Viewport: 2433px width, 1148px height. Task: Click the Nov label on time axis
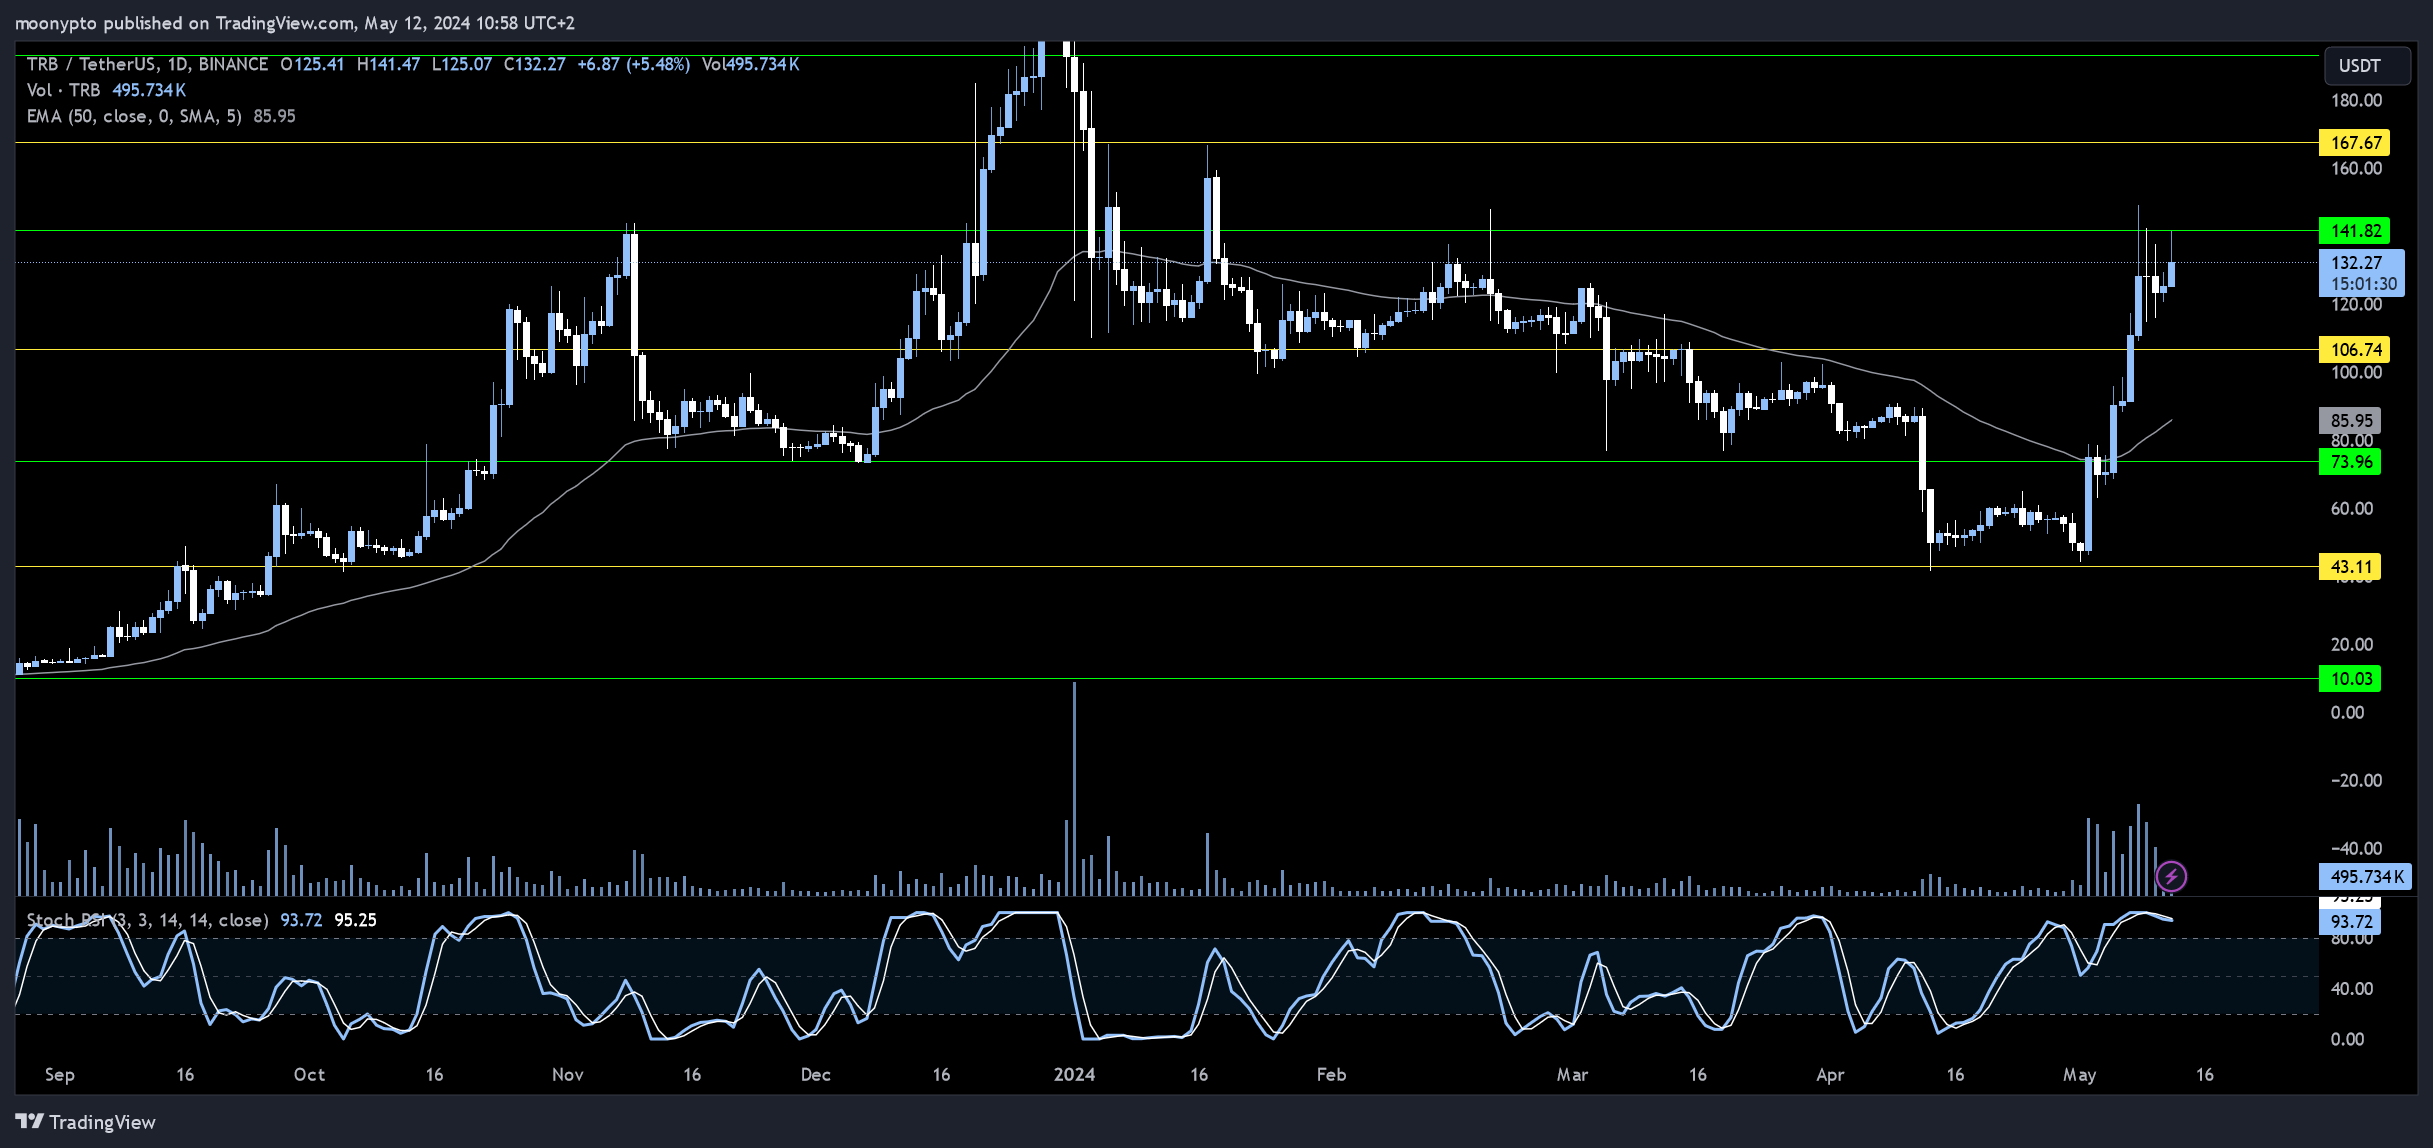[567, 1075]
